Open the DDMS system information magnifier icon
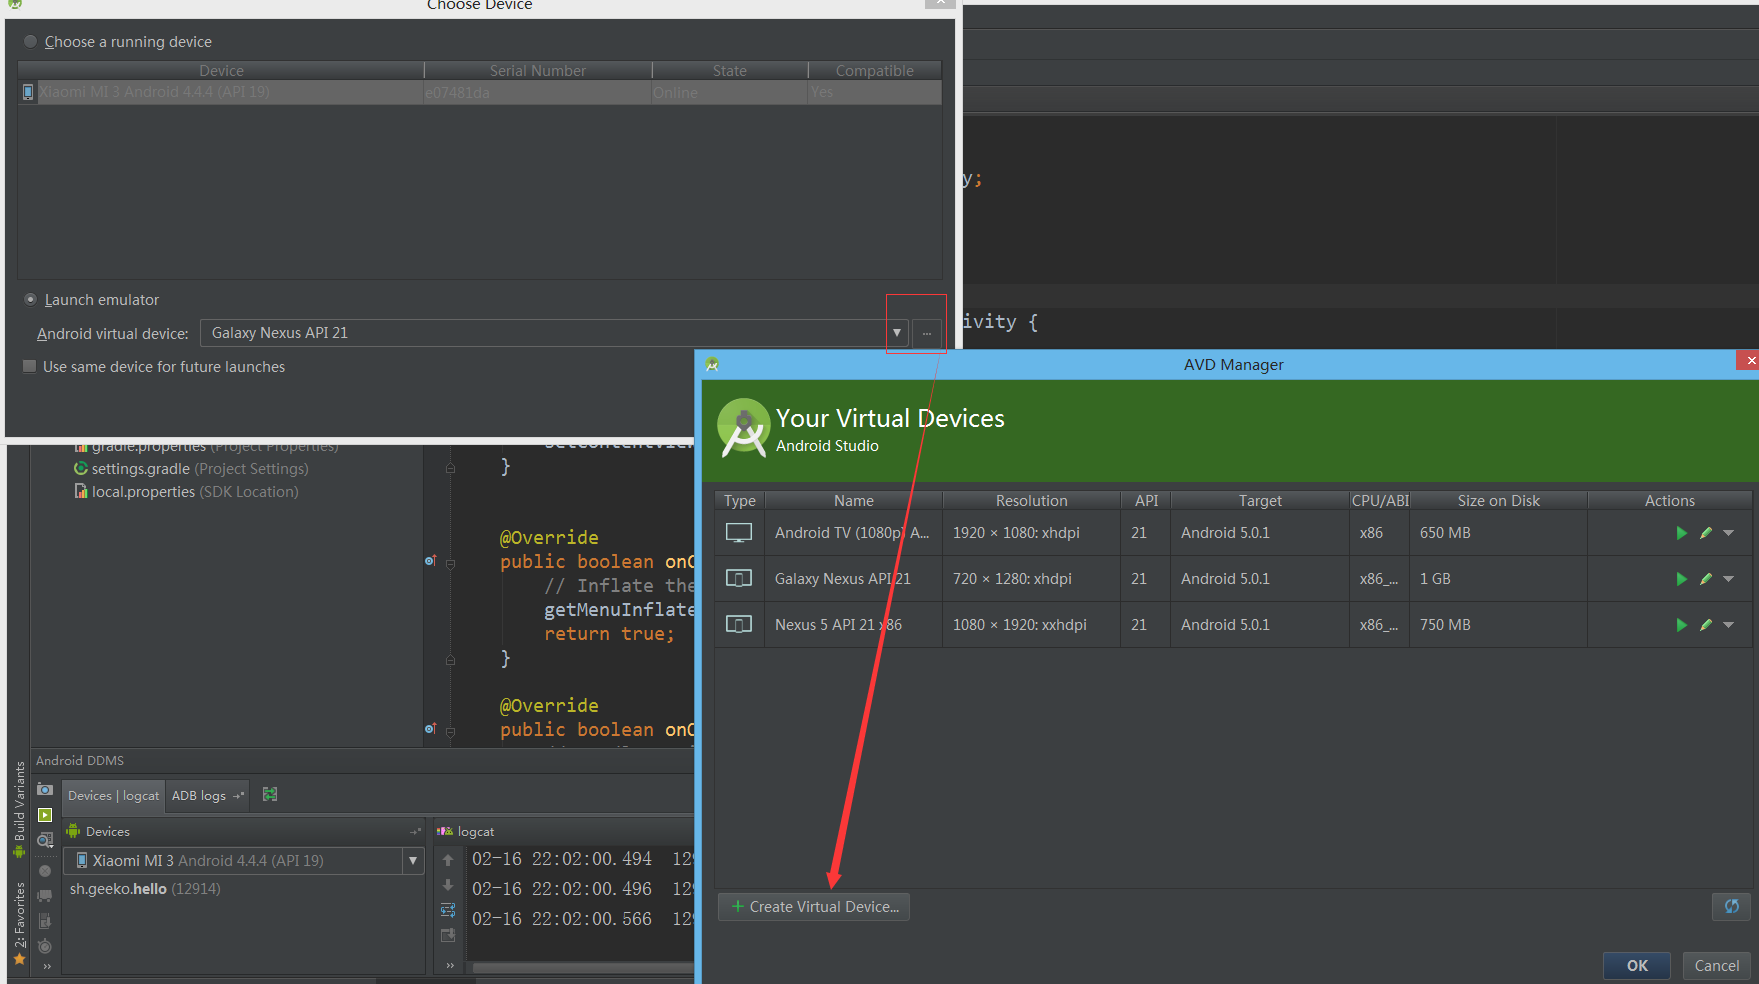Viewport: 1759px width, 984px height. pos(45,841)
